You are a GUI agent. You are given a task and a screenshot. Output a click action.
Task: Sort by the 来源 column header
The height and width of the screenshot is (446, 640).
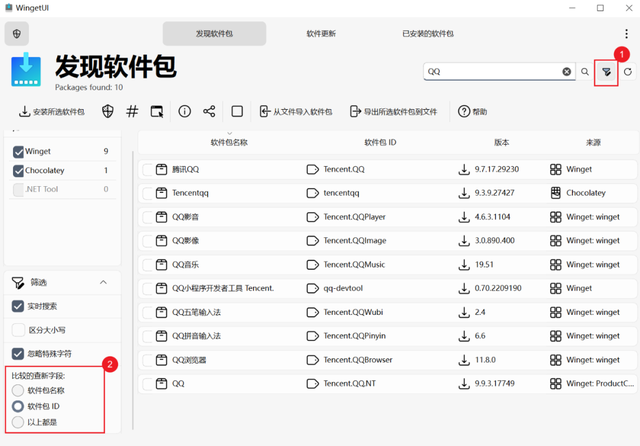[x=593, y=142]
